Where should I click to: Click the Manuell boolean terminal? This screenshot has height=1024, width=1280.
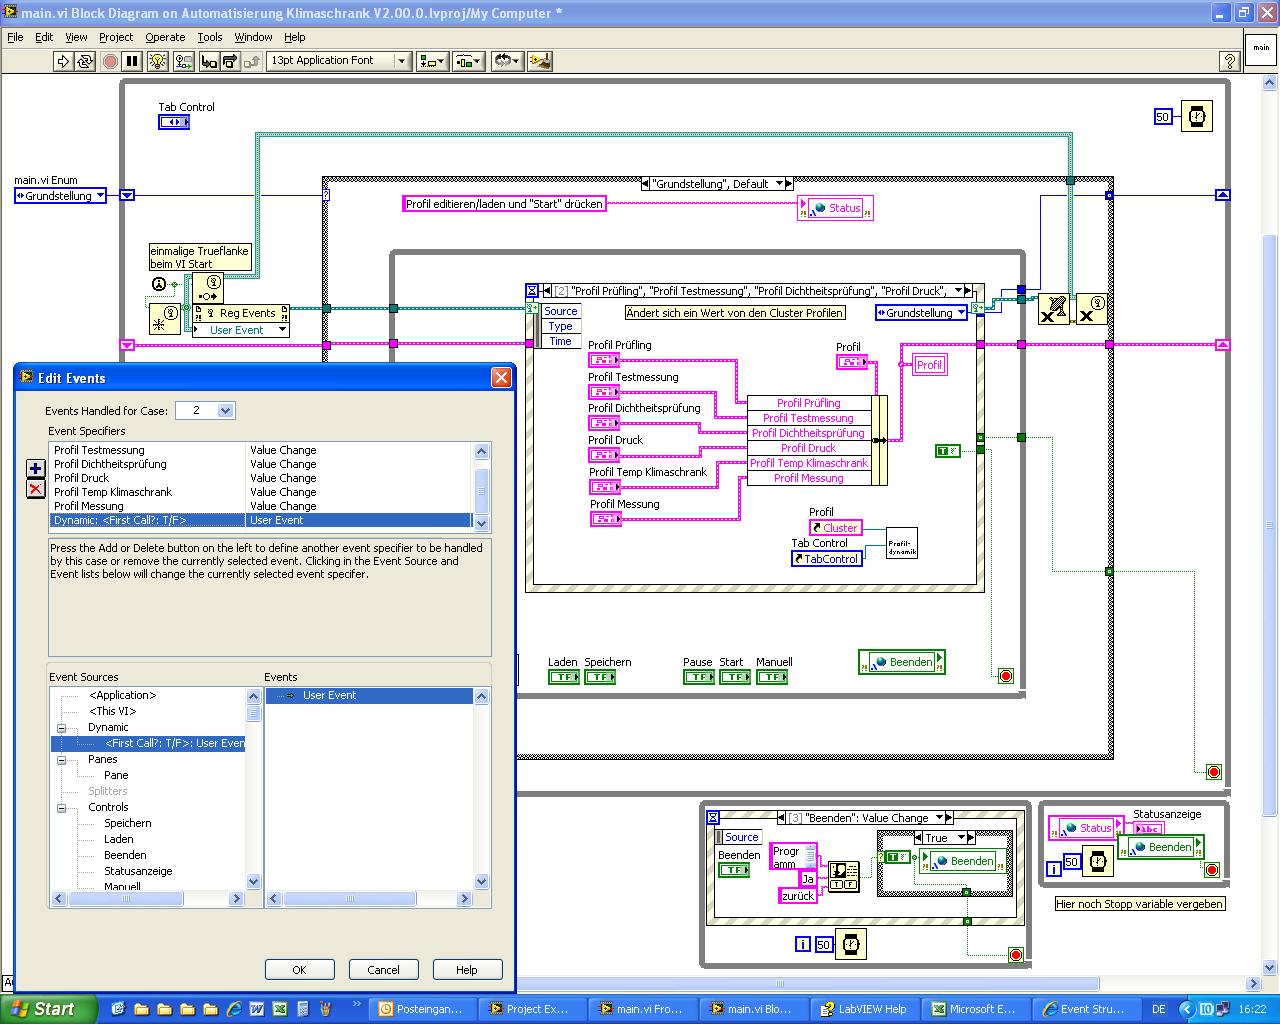pyautogui.click(x=771, y=677)
